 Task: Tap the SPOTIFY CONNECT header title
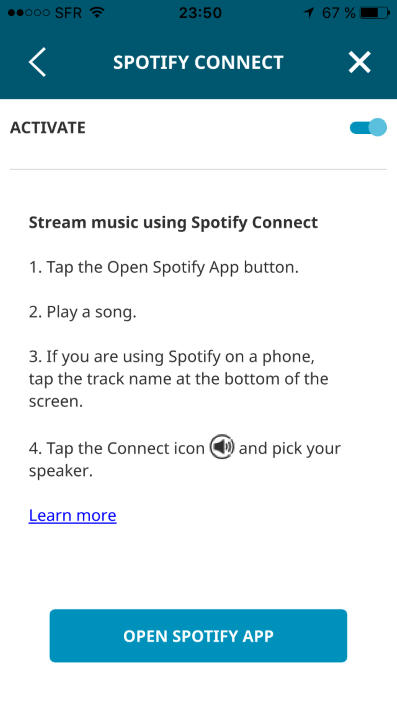pyautogui.click(x=198, y=62)
